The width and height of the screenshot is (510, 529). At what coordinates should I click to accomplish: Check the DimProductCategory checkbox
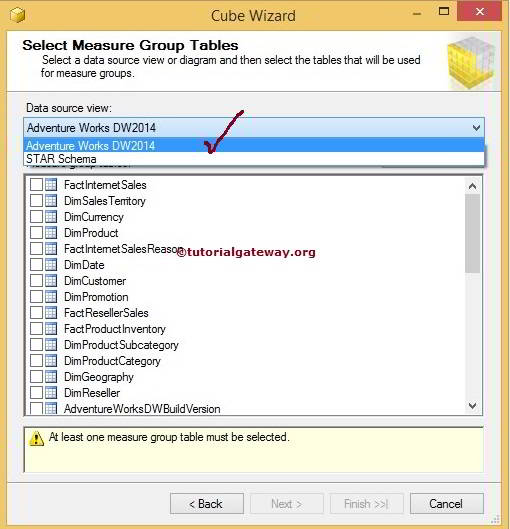click(36, 361)
